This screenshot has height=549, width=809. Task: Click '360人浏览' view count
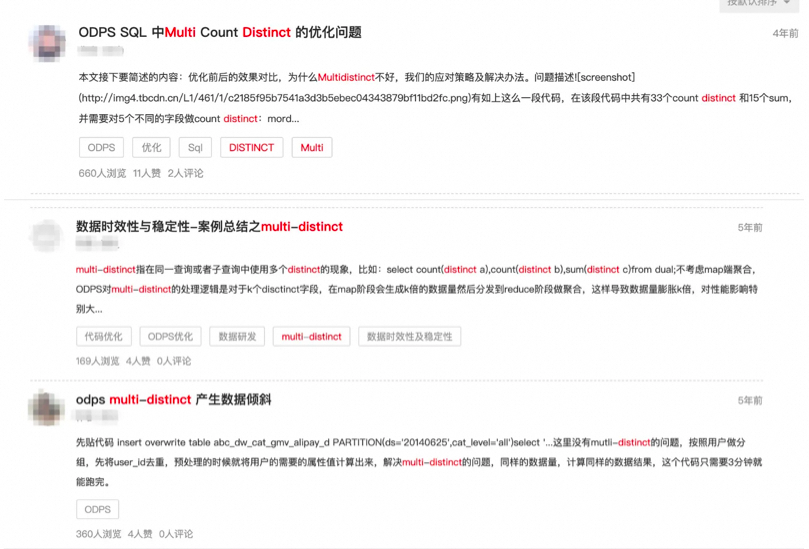99,534
